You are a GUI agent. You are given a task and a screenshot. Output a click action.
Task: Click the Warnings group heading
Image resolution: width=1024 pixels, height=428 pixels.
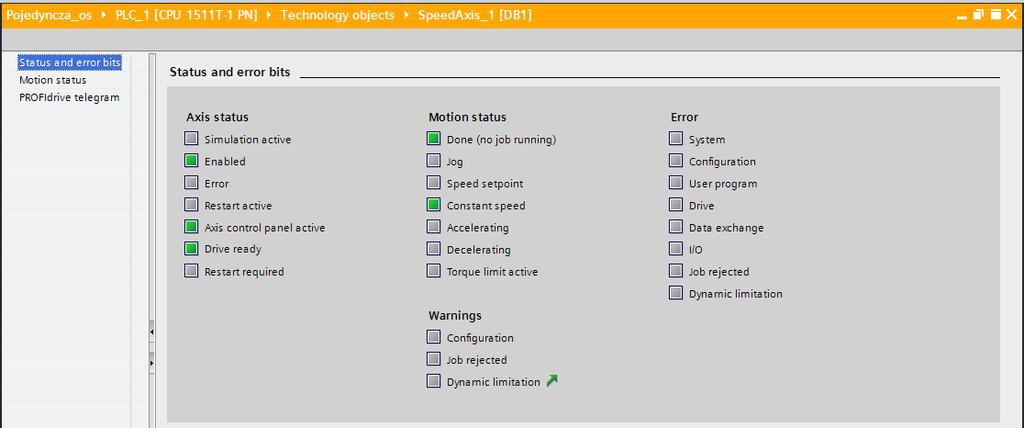[455, 316]
